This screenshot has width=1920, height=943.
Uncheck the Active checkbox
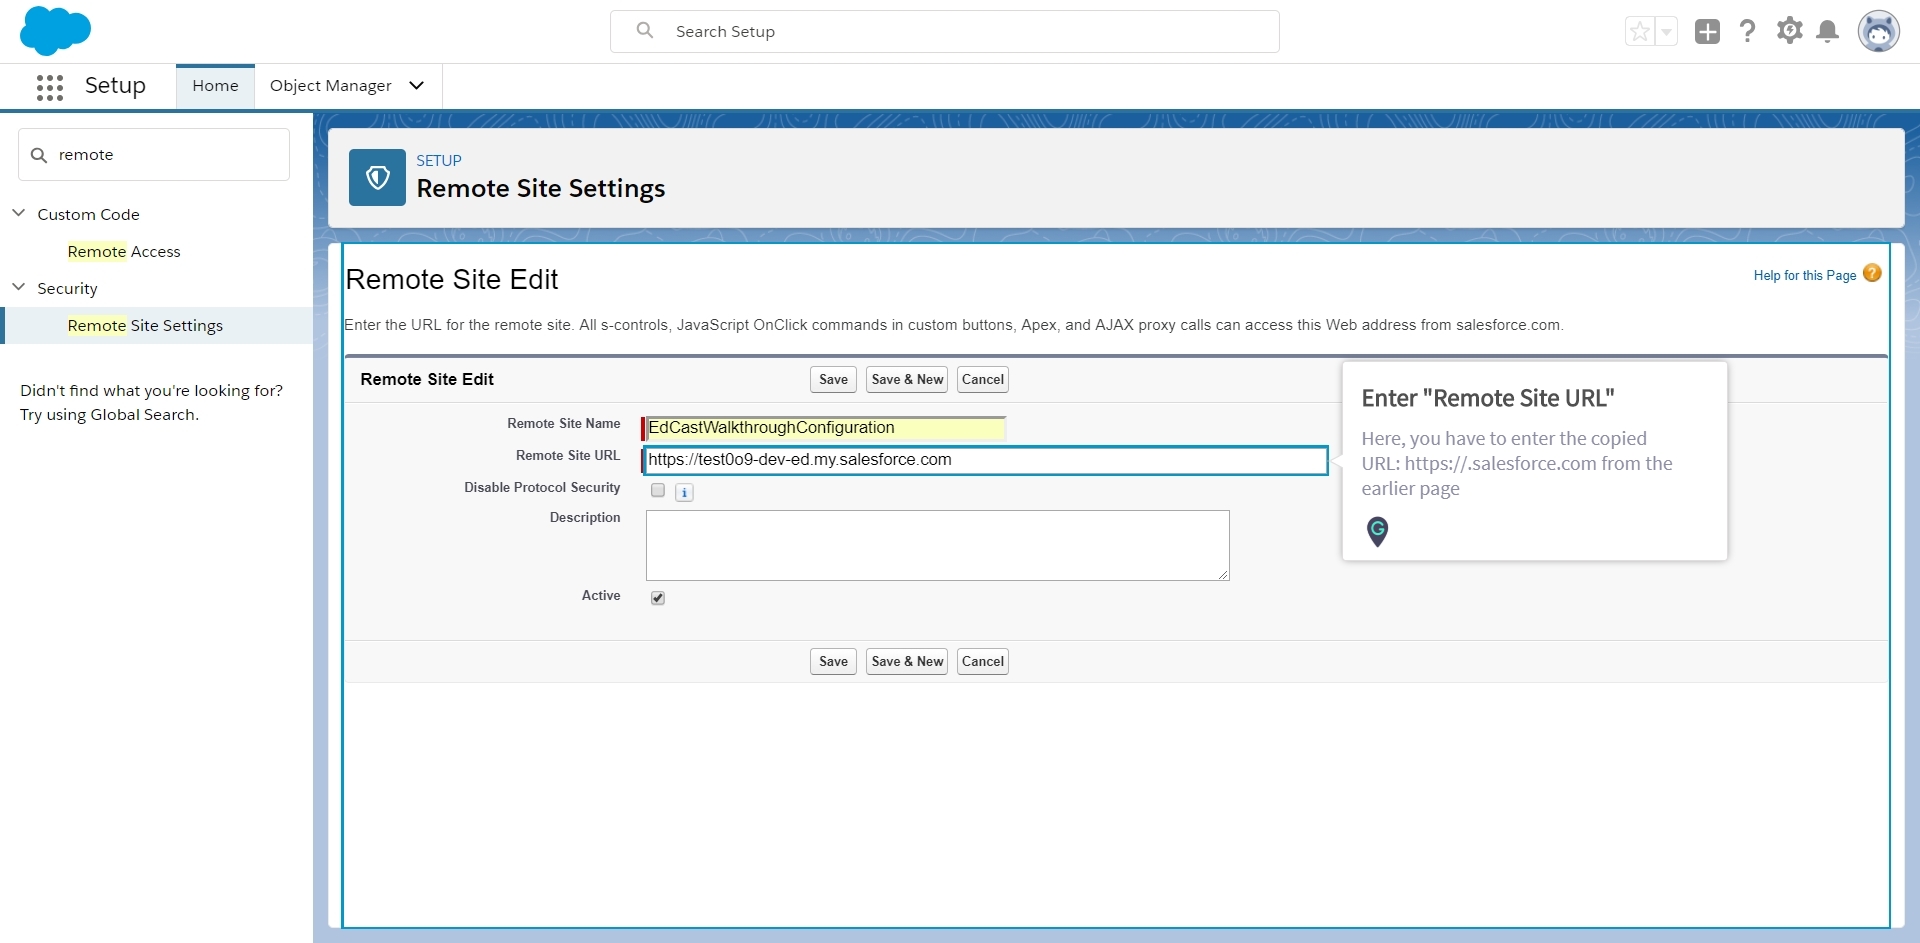[x=658, y=598]
